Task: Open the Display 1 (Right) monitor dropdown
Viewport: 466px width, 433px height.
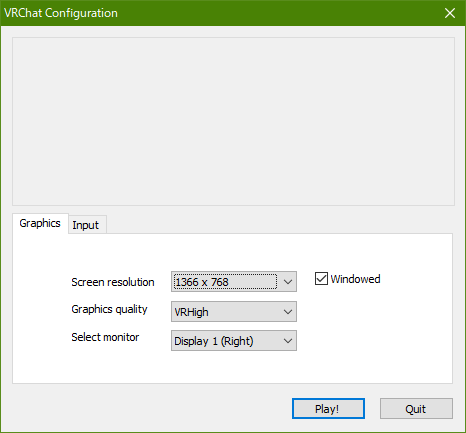Action: coord(234,341)
